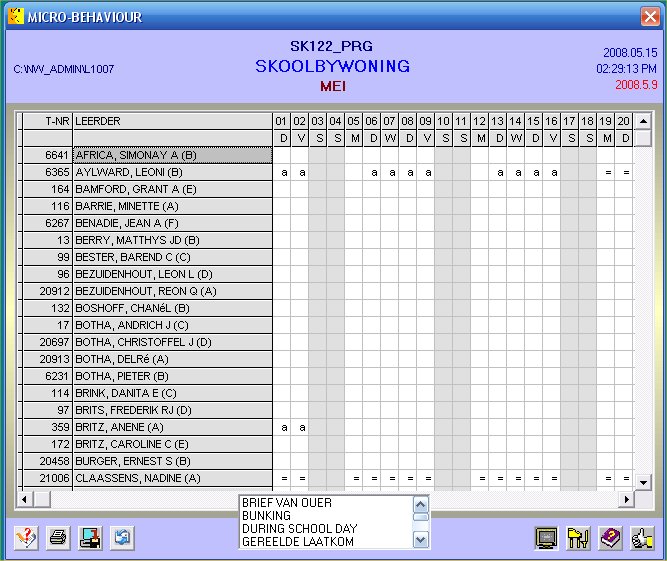Click the exit door icon at bottom right
This screenshot has height=561, width=667.
click(x=641, y=537)
